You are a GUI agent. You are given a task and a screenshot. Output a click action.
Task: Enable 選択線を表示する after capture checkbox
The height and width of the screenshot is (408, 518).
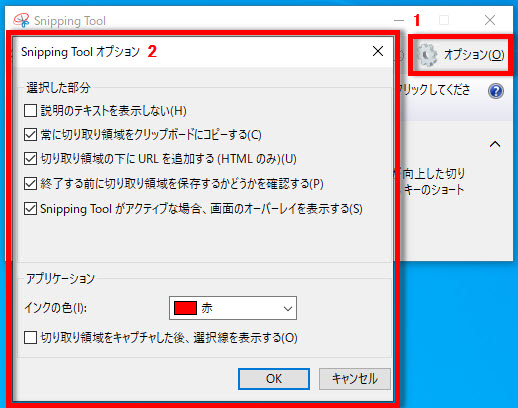(x=30, y=338)
